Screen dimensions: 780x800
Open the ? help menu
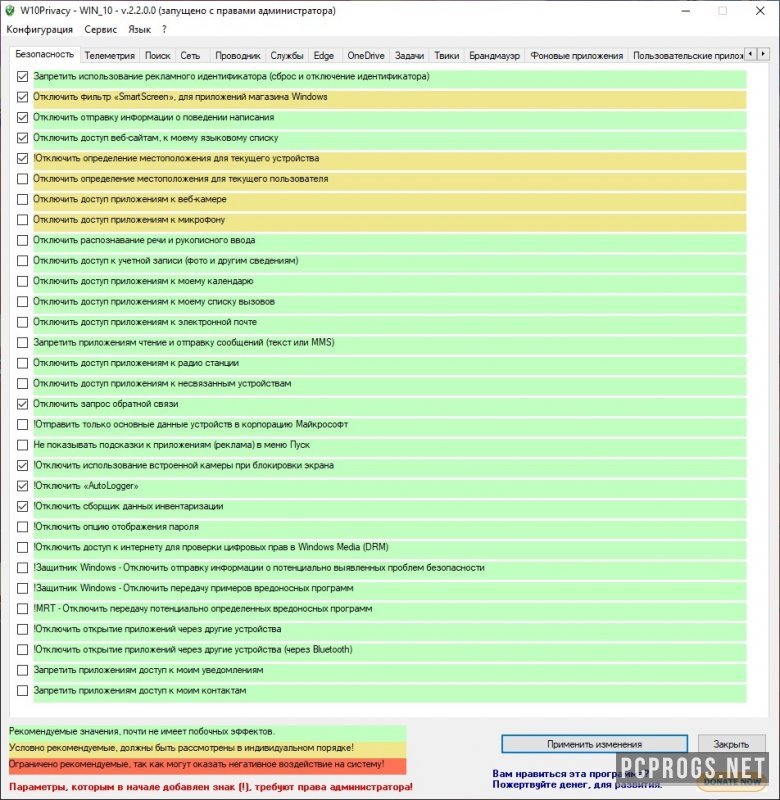click(164, 30)
